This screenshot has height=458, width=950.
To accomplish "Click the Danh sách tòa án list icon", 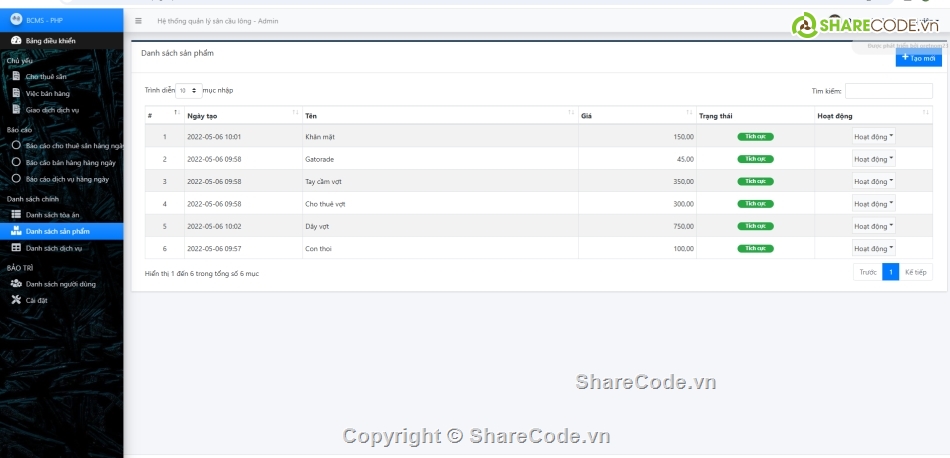I will [x=16, y=214].
